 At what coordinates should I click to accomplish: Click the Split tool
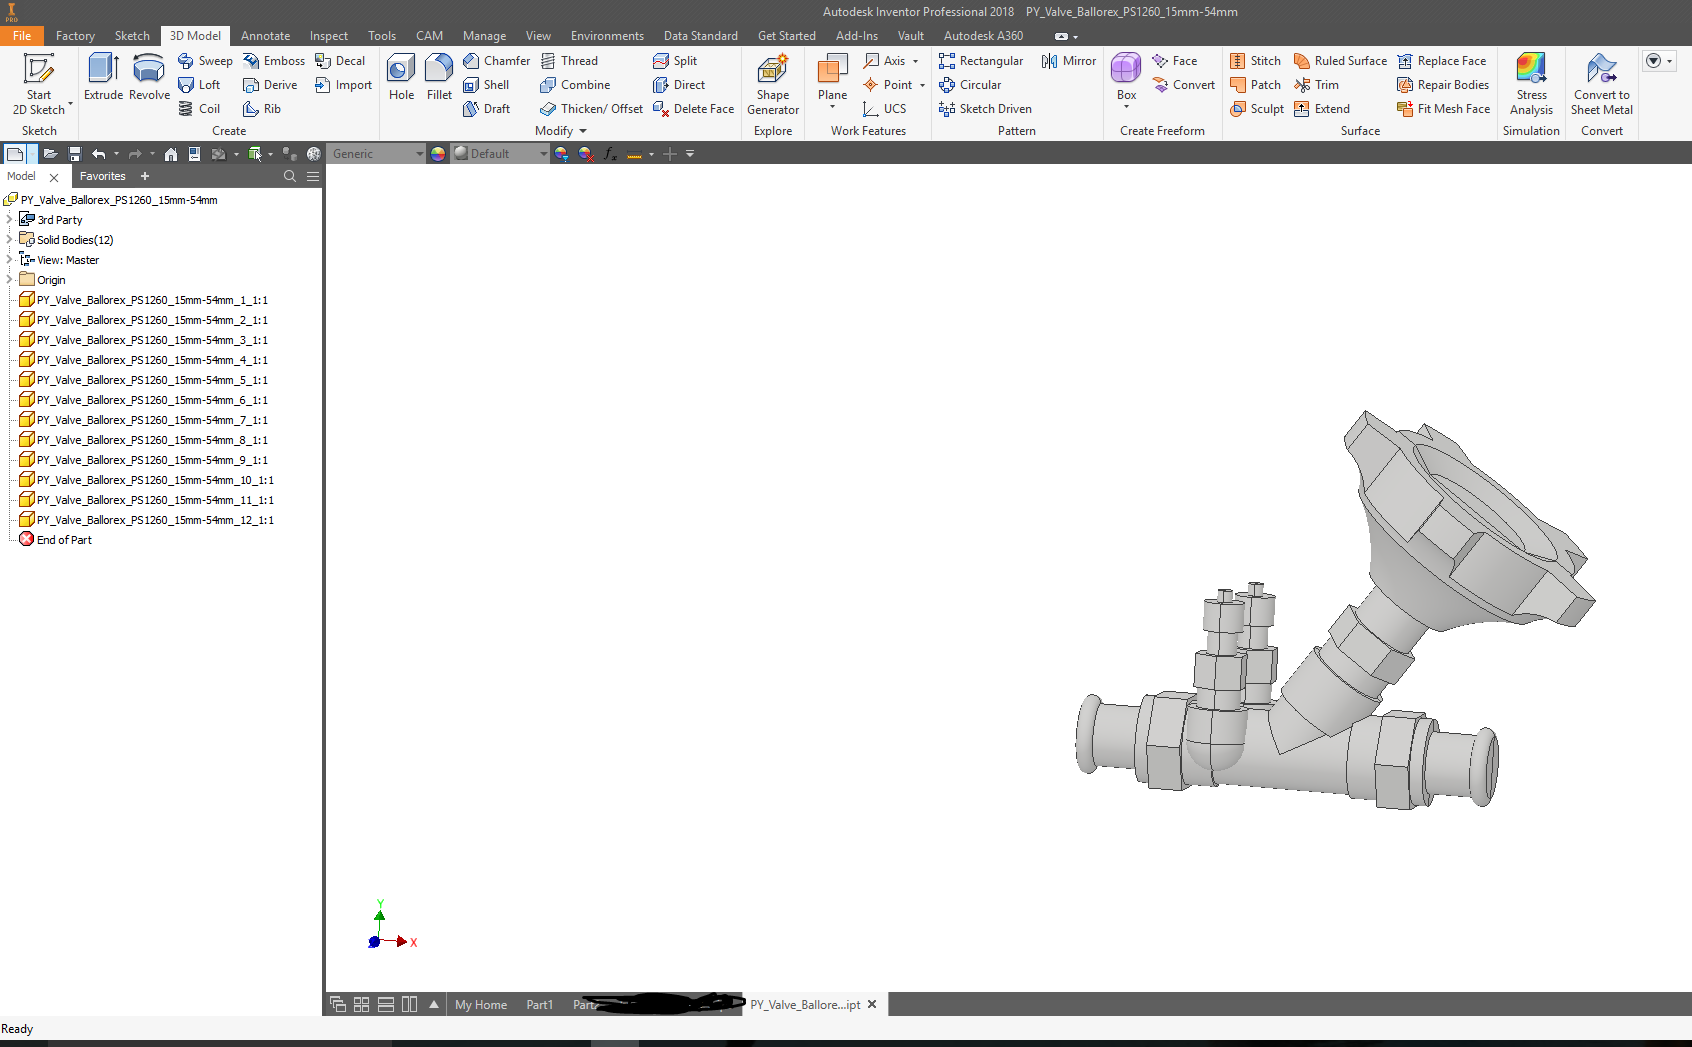coord(675,61)
